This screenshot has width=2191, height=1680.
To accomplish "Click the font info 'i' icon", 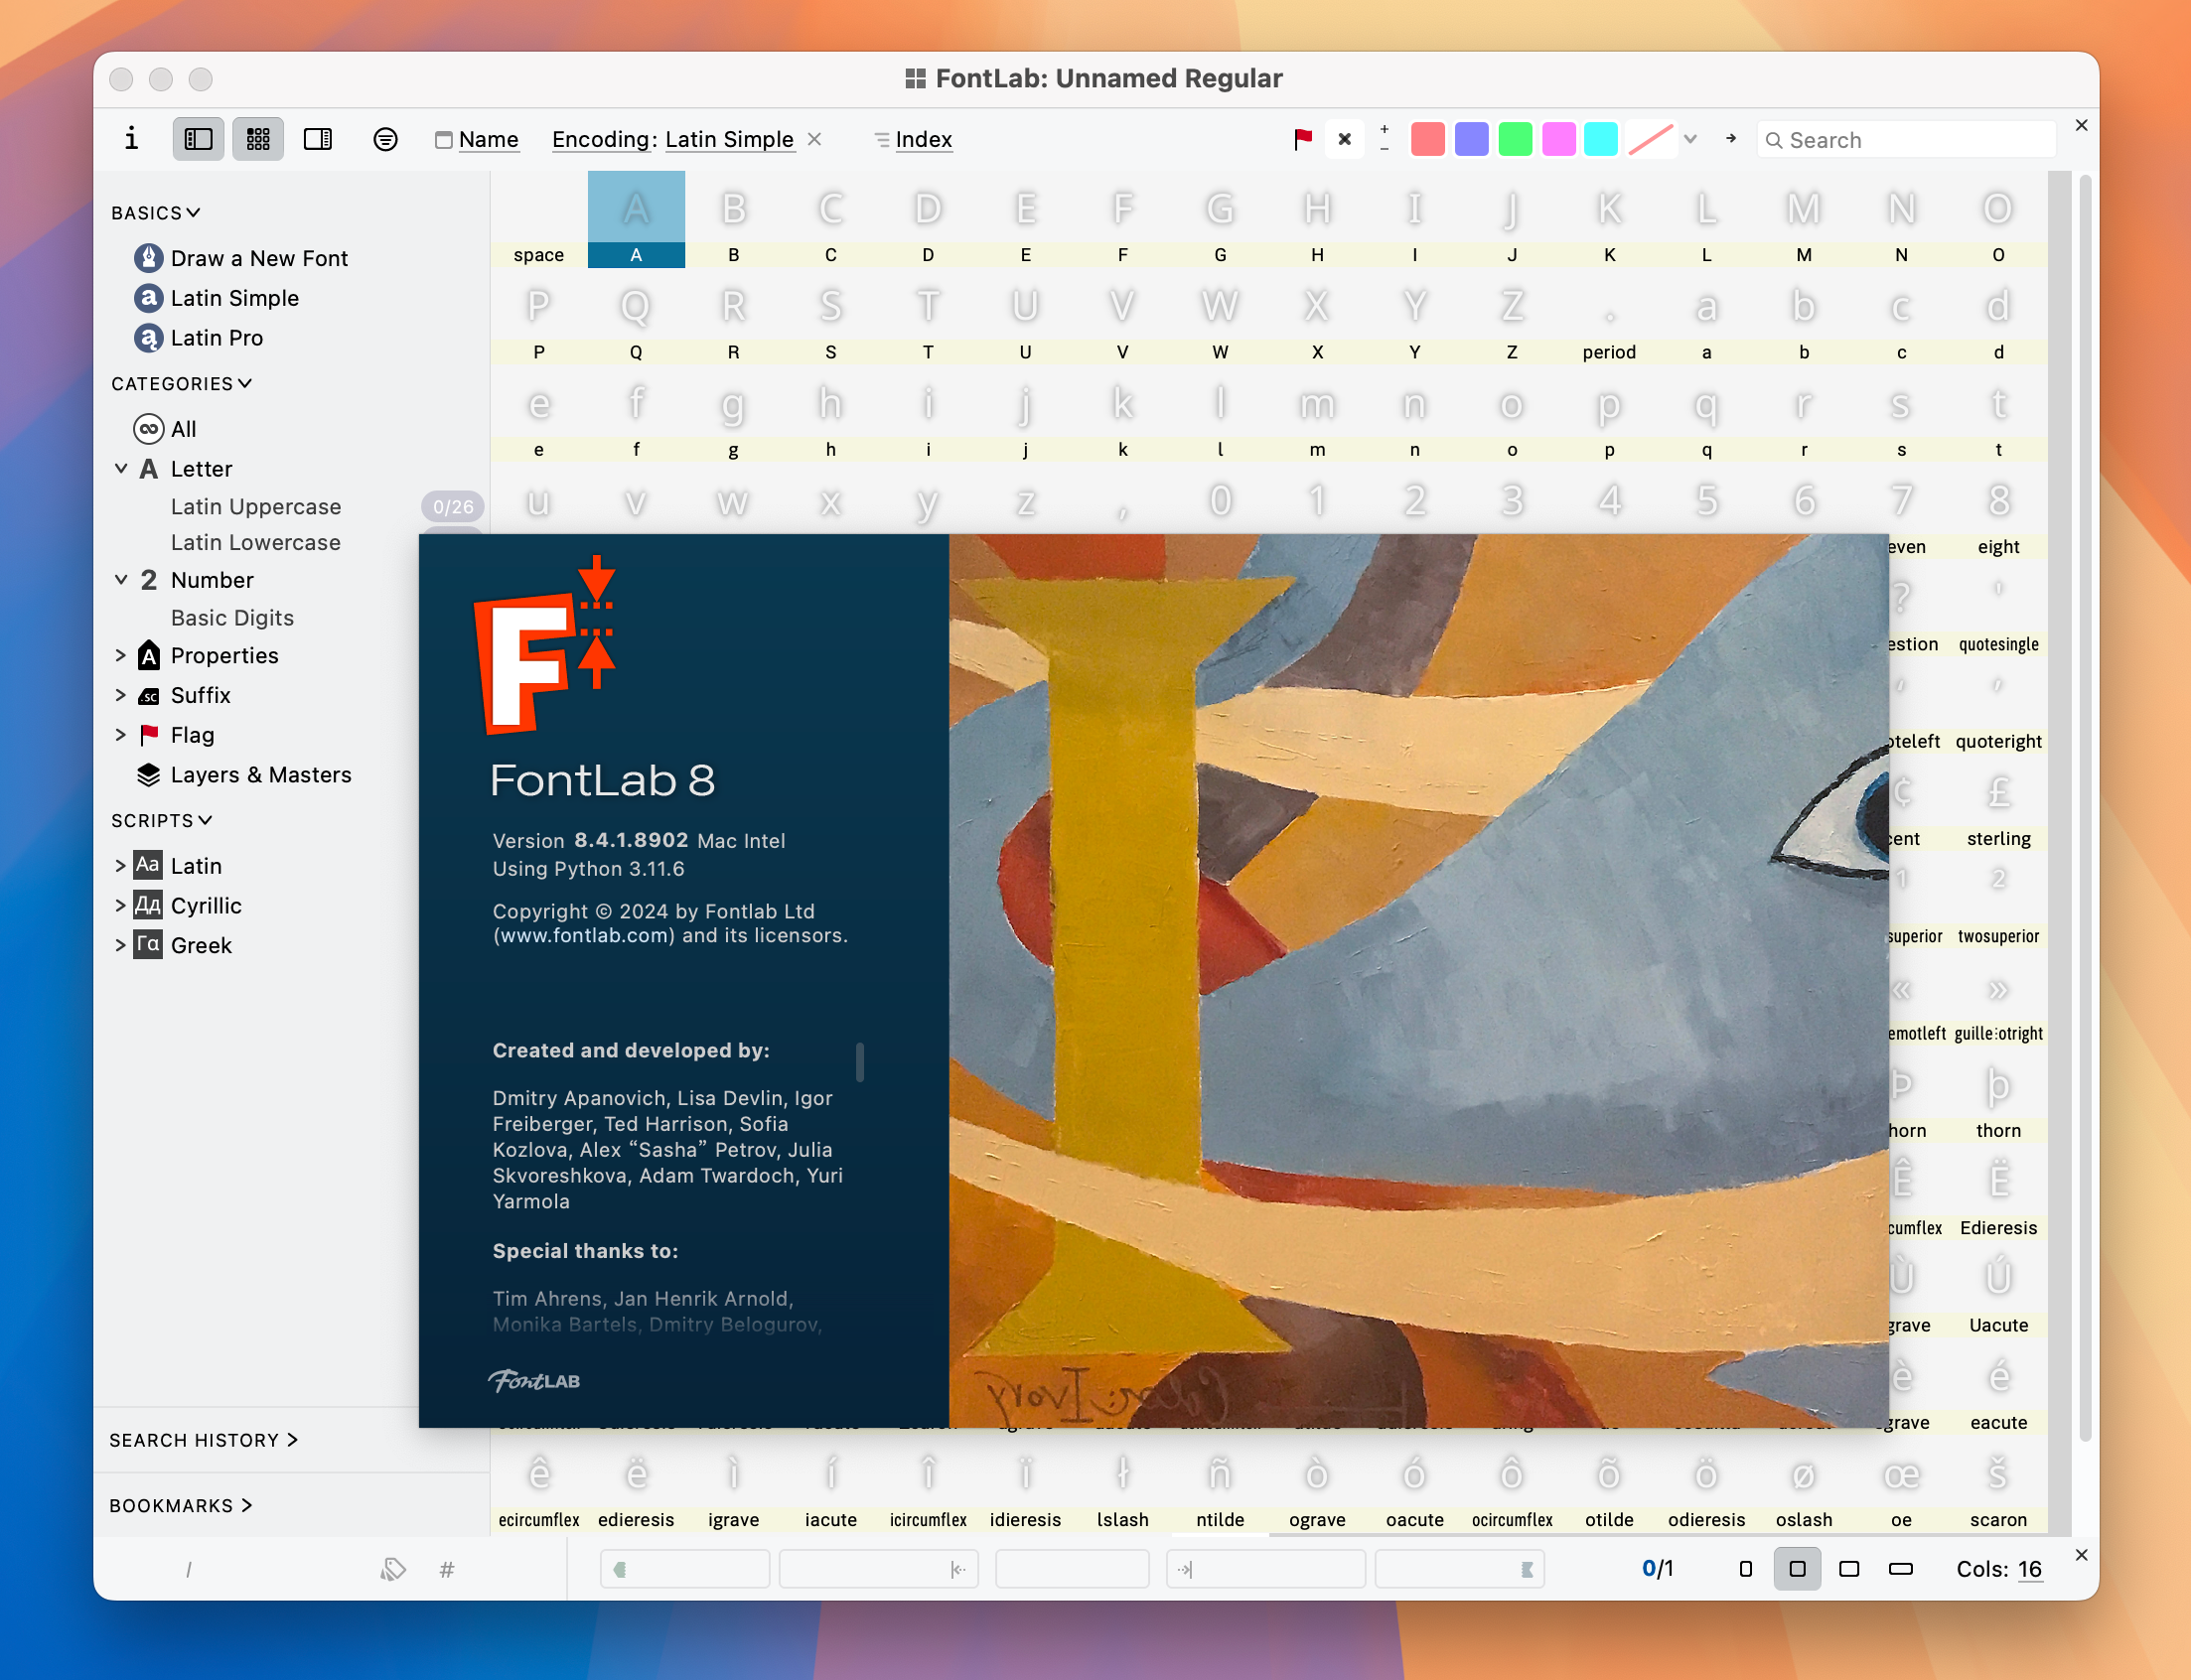I will (x=131, y=139).
